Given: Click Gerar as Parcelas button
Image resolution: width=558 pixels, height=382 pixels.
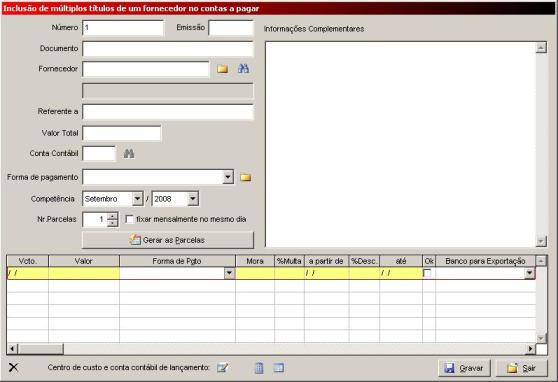Looking at the screenshot, I should tap(168, 240).
